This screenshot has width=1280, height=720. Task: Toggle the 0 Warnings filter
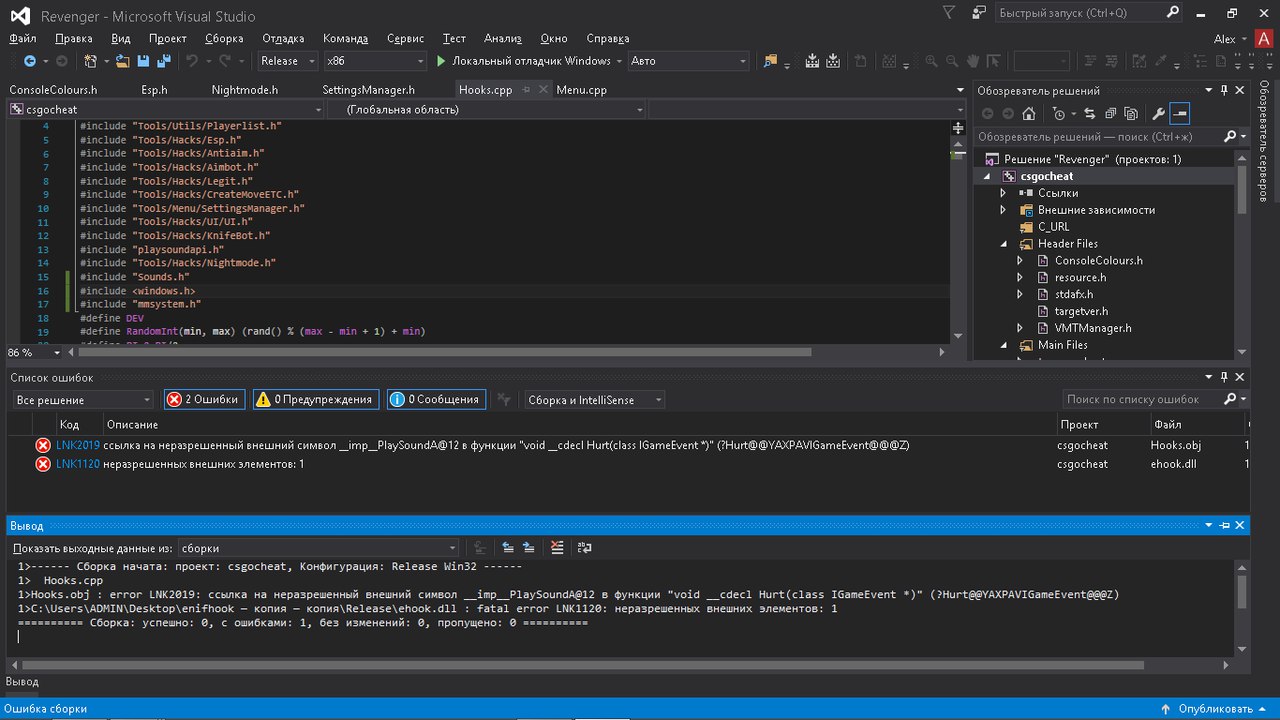[315, 399]
